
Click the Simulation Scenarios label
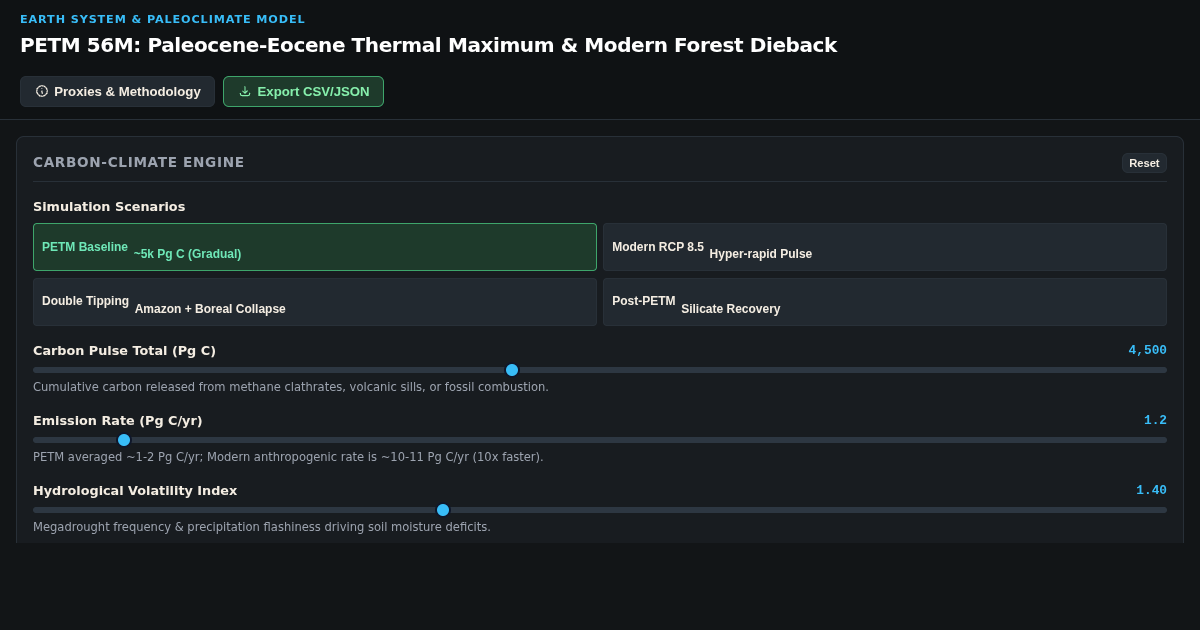tap(109, 207)
